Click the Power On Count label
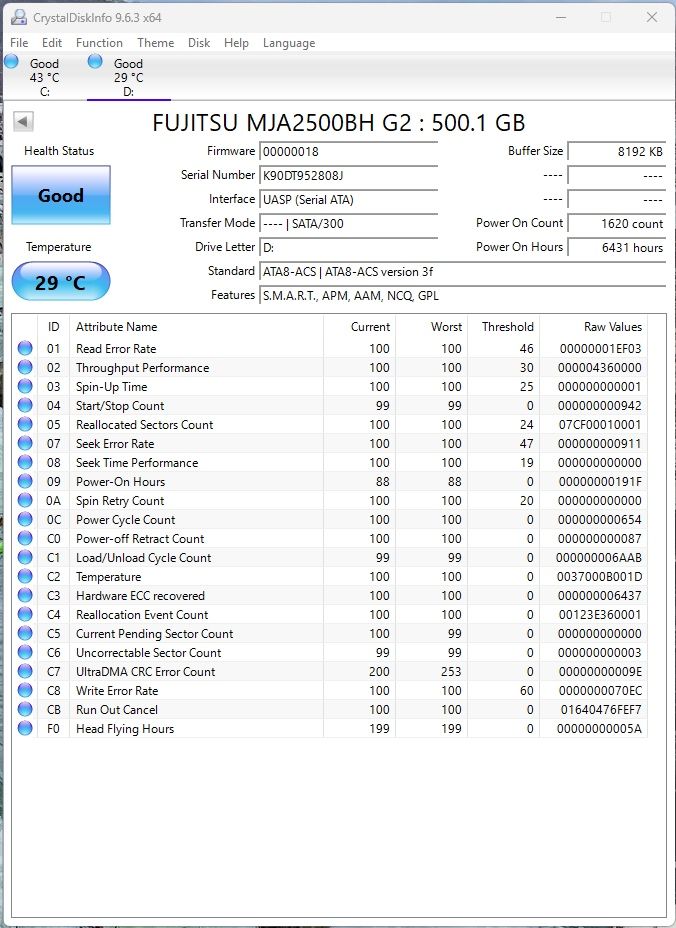 (x=519, y=223)
